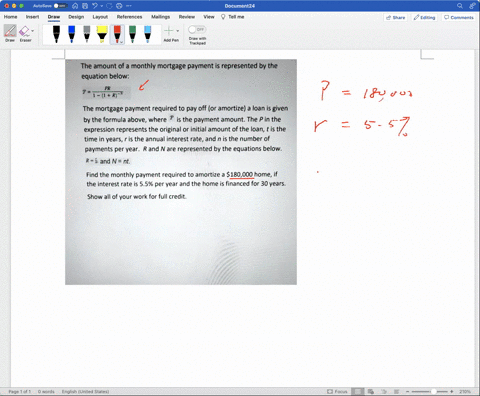
Task: Open the Design ribbon tab
Action: [x=76, y=17]
